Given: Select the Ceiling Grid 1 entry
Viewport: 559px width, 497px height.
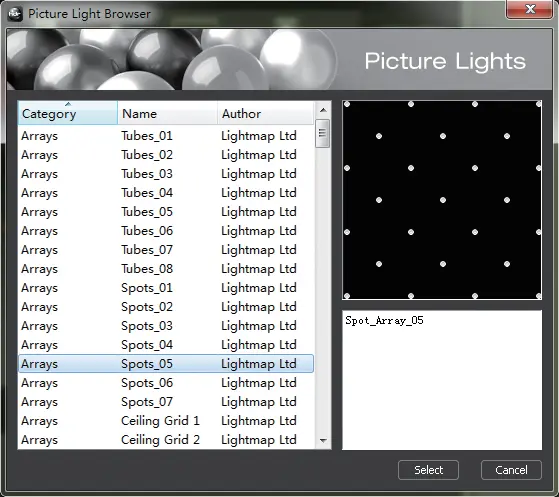Looking at the screenshot, I should tap(166, 421).
